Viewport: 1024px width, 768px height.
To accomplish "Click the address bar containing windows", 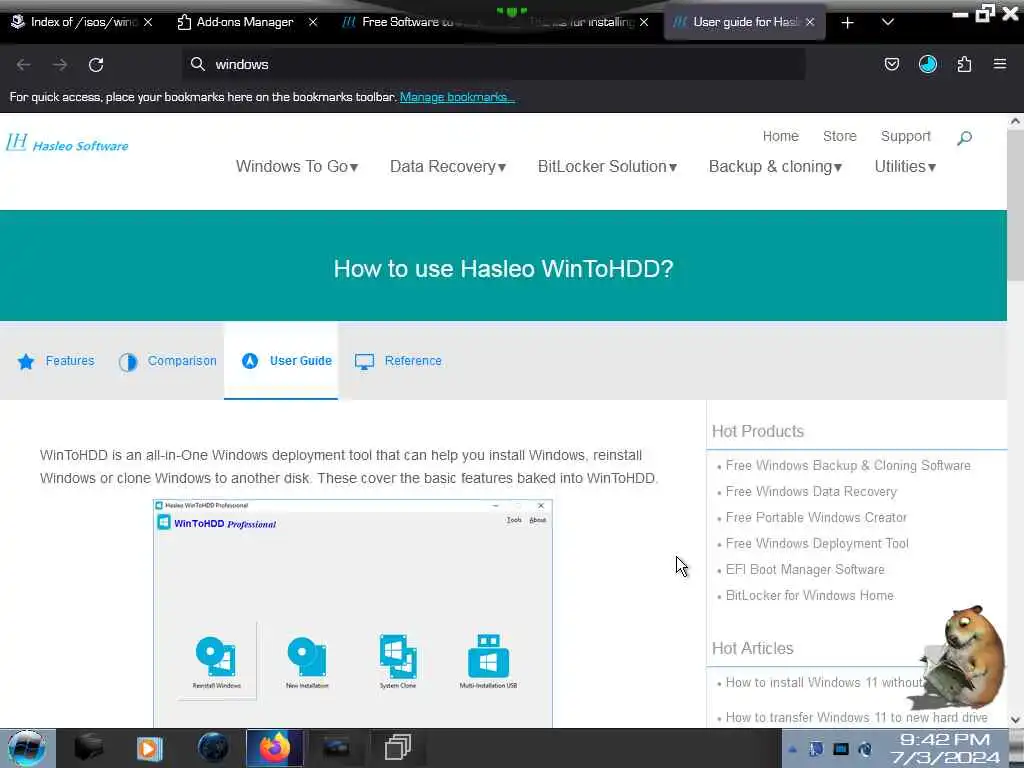I will tap(493, 64).
